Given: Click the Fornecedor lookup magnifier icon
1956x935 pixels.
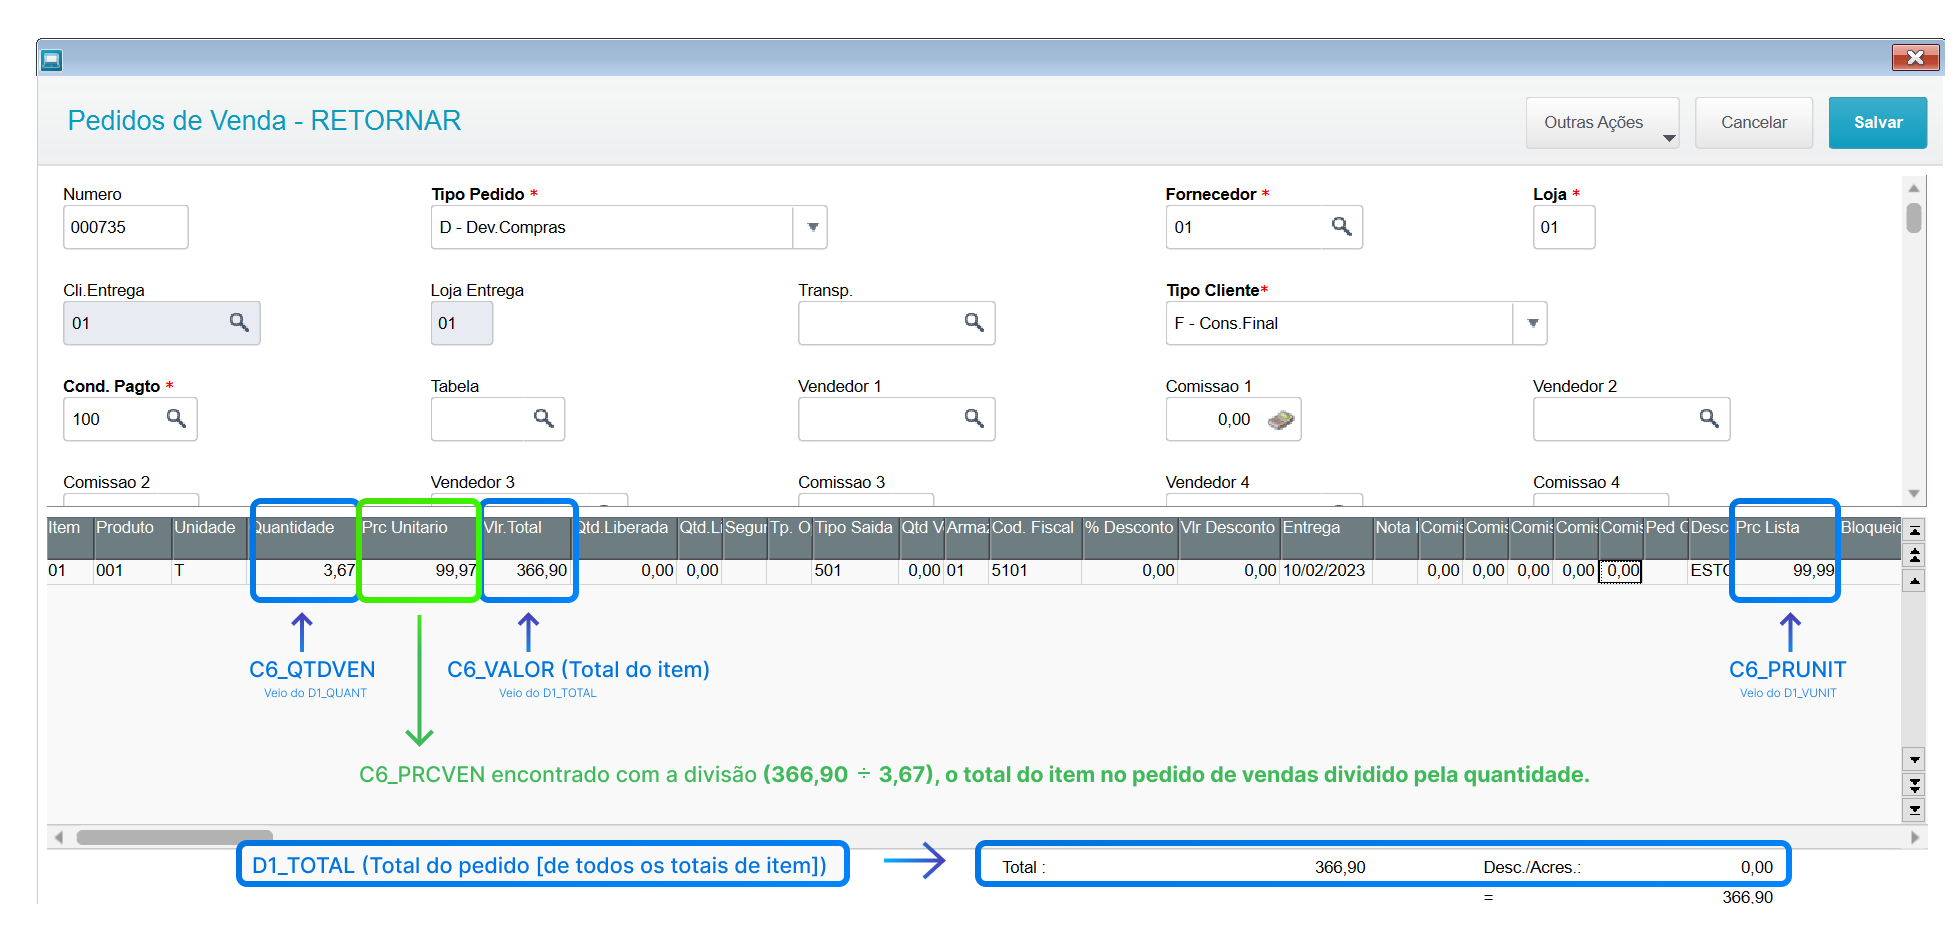Looking at the screenshot, I should [x=1342, y=227].
